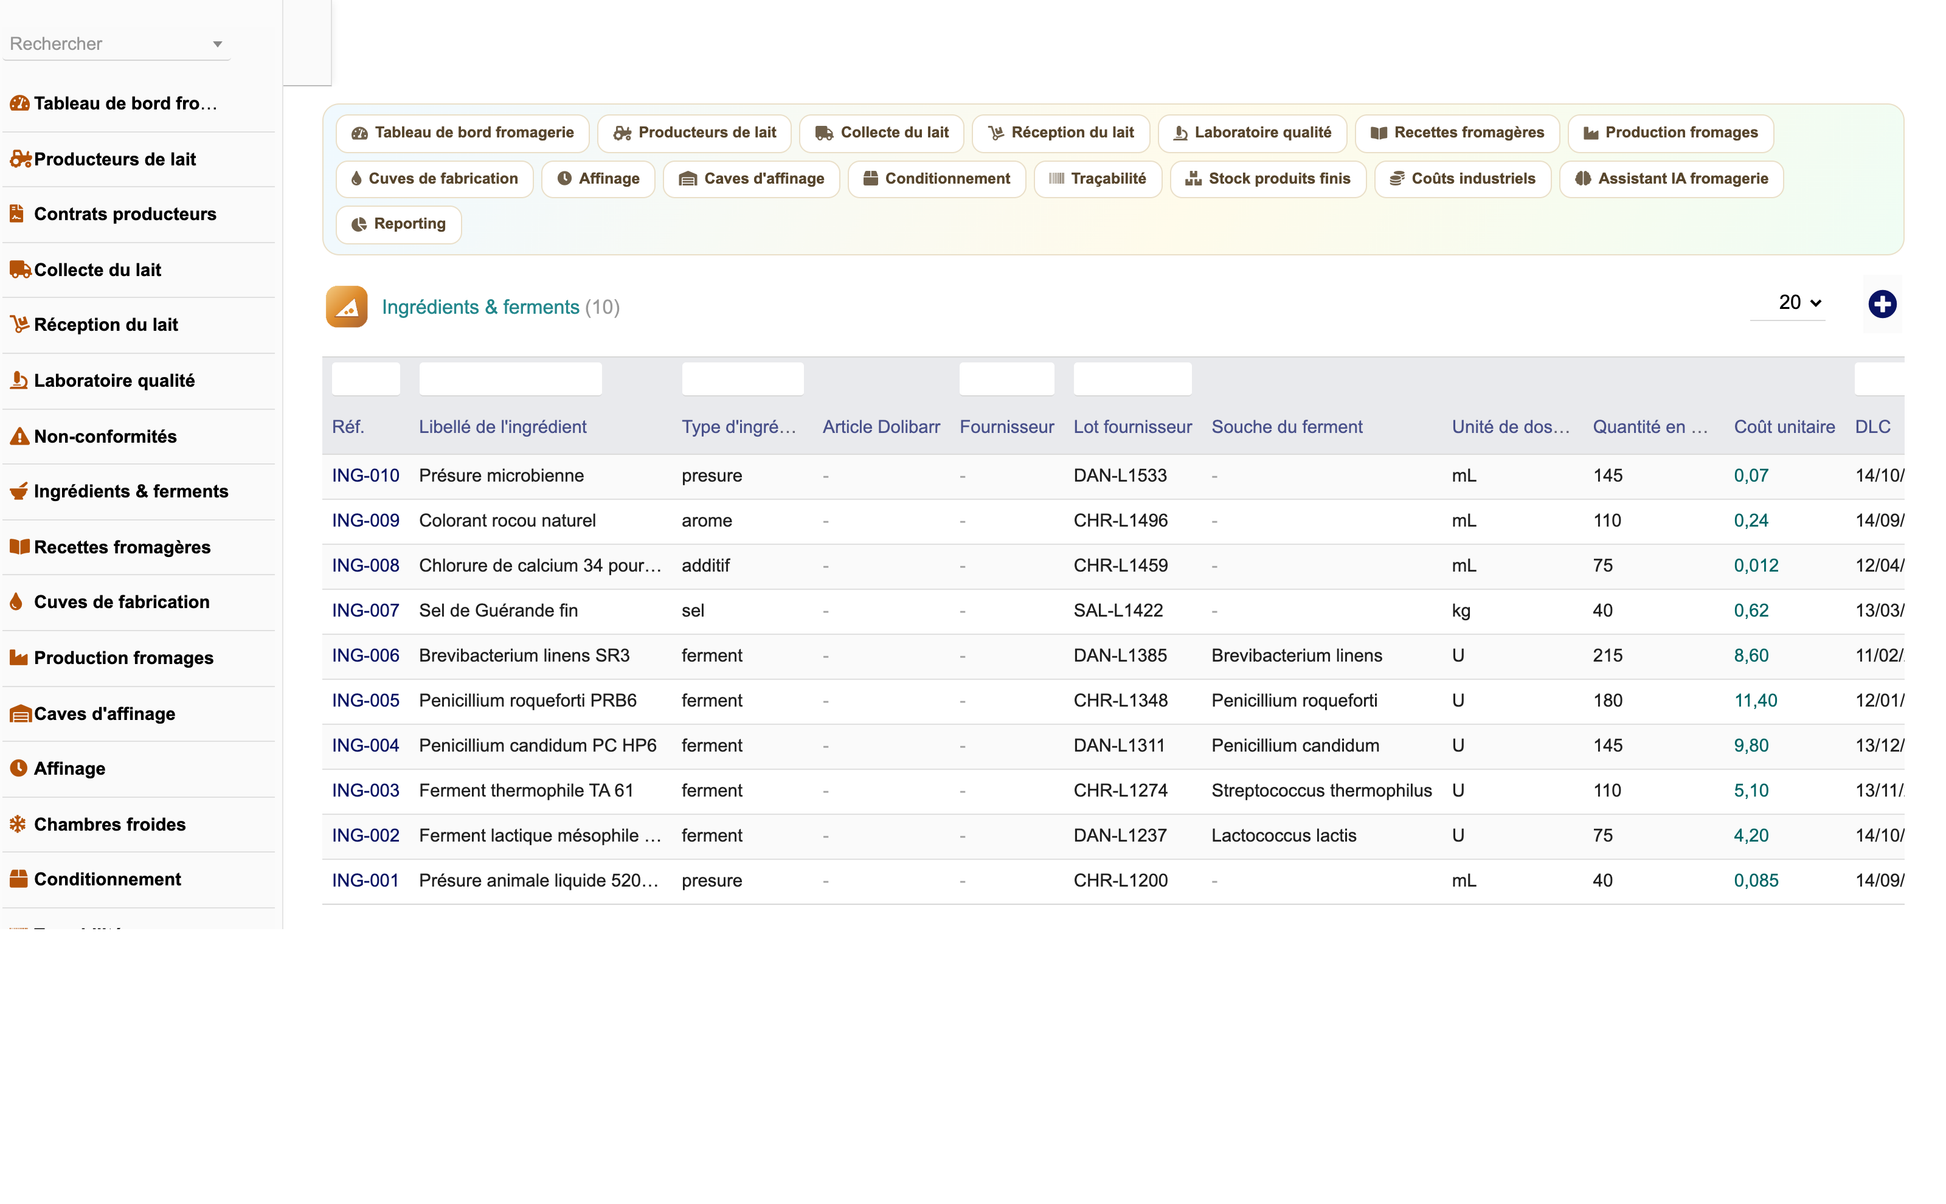The image size is (1946, 1204).
Task: Click the orange cheese module icon
Action: click(x=347, y=307)
